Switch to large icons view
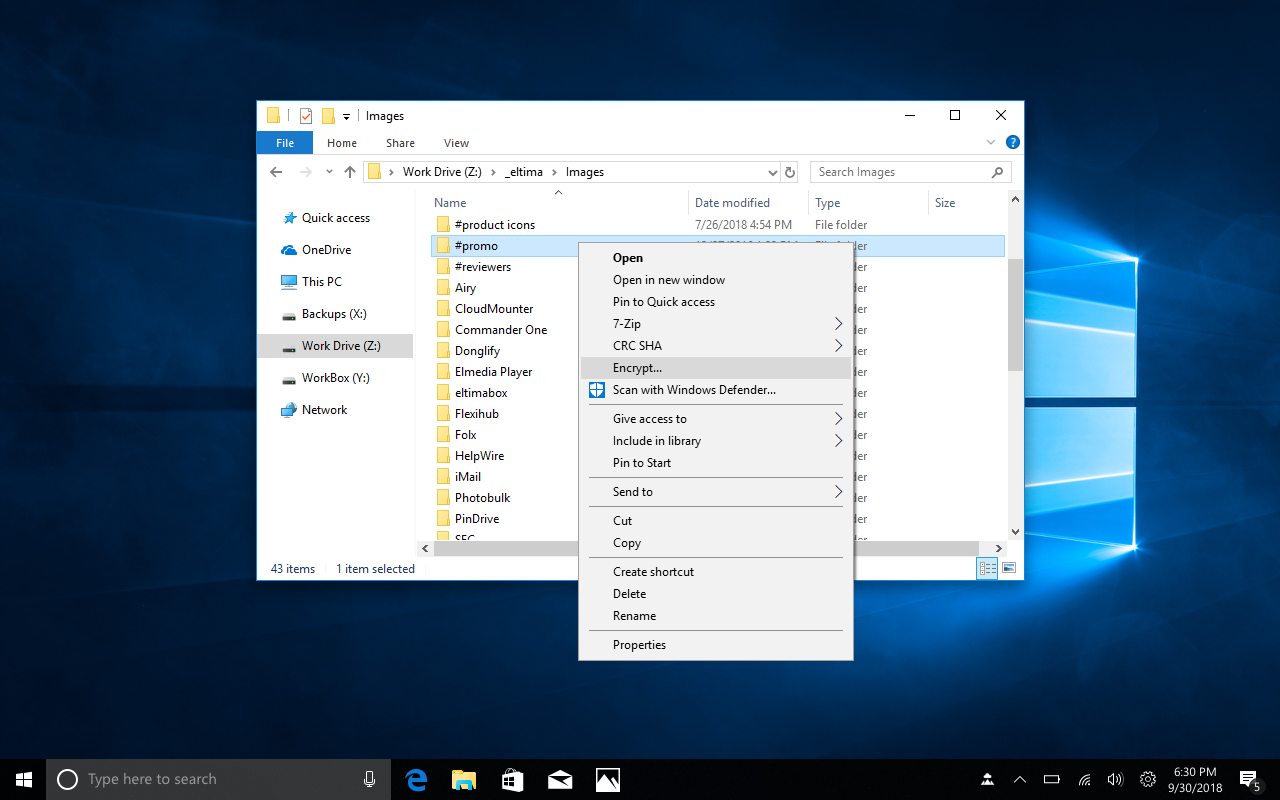 (x=1009, y=568)
